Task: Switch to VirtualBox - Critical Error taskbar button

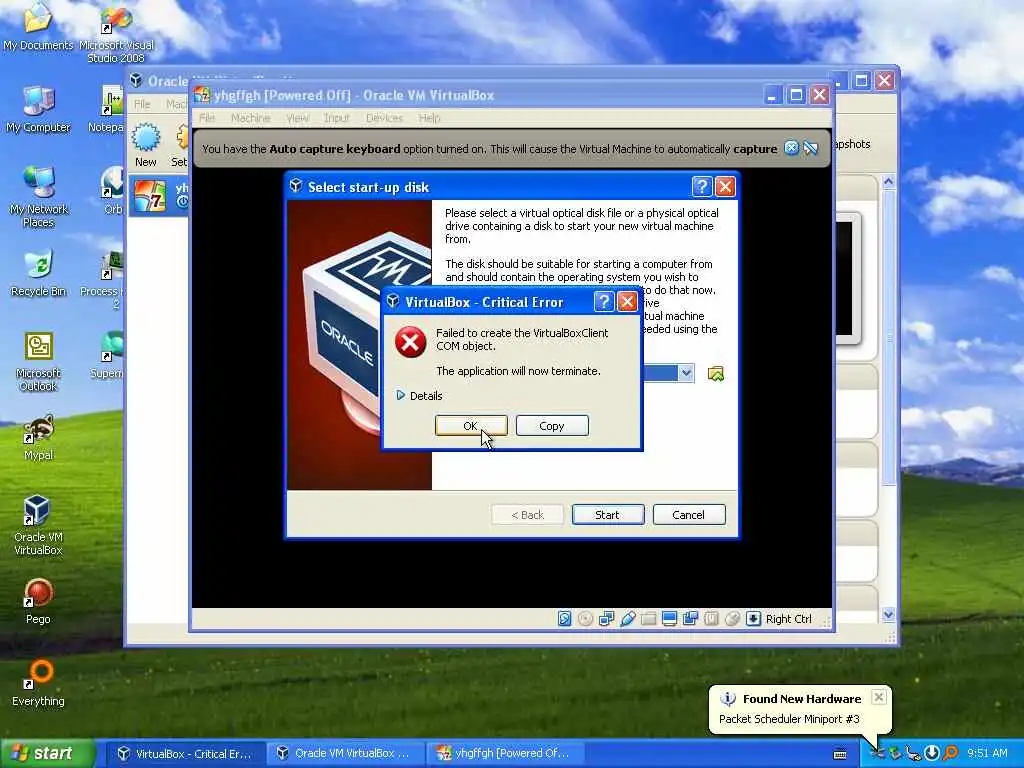Action: 185,754
